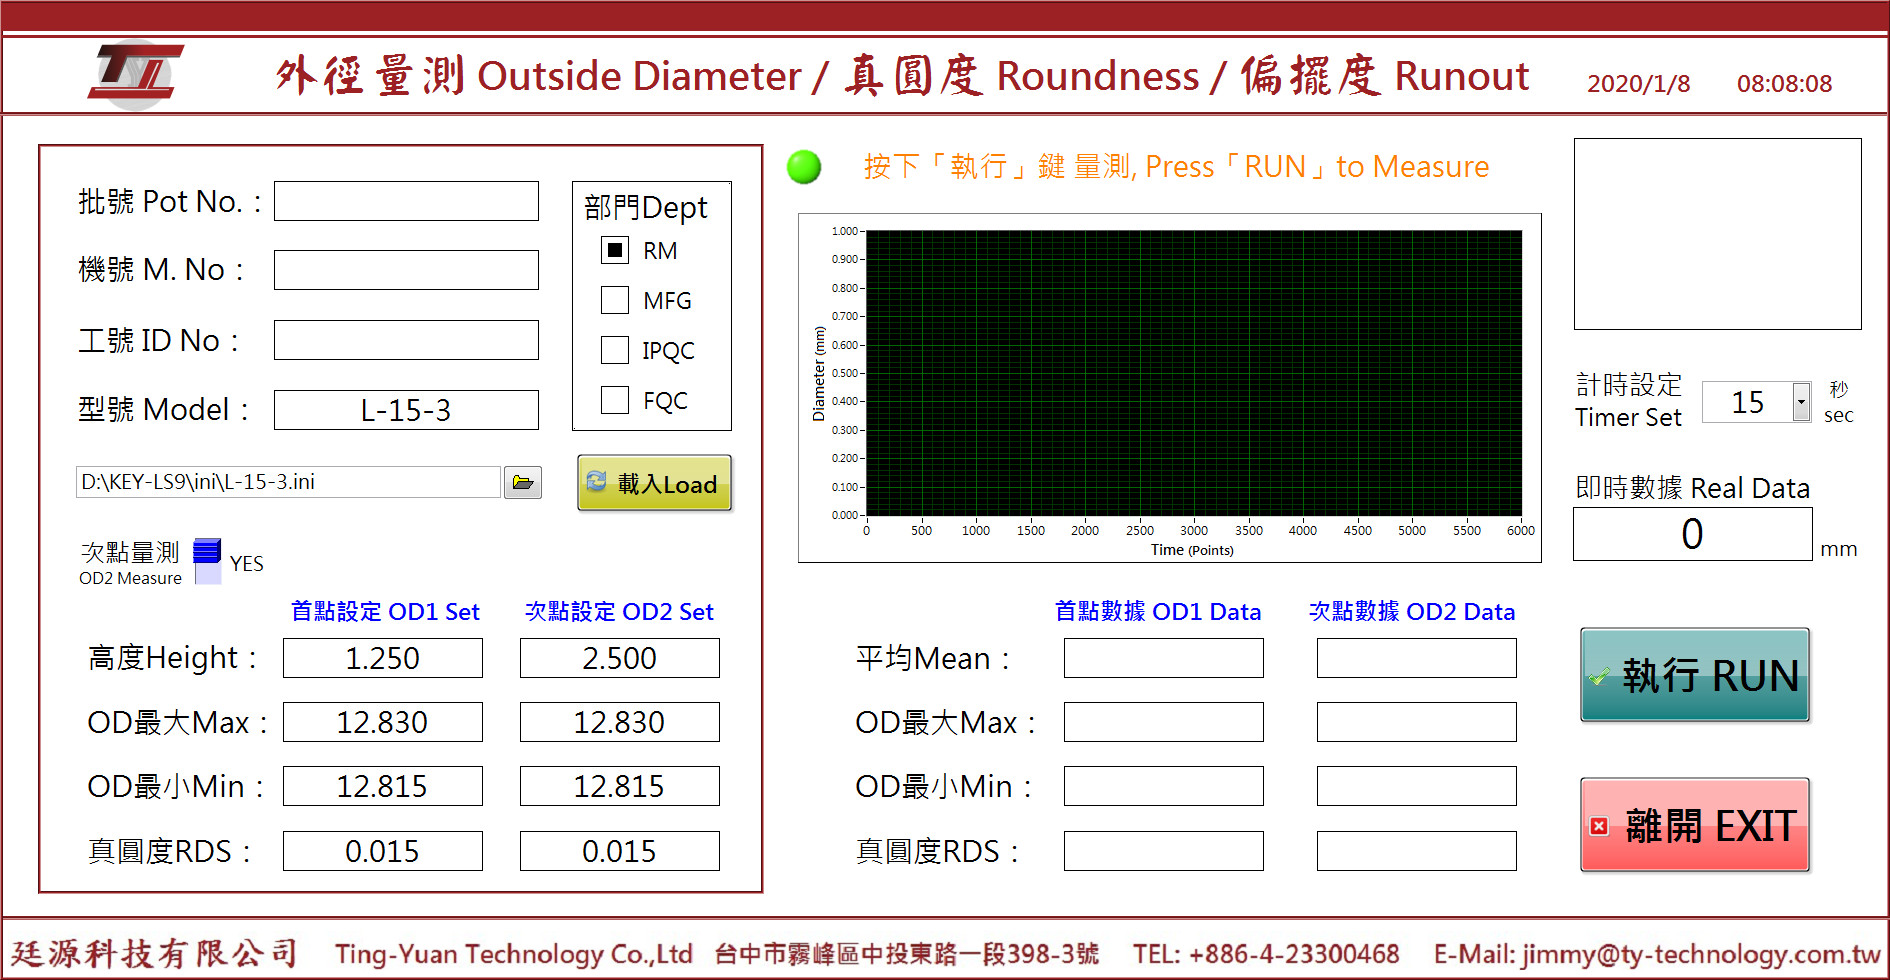
Task: Click the yellow Load button
Action: pyautogui.click(x=655, y=483)
